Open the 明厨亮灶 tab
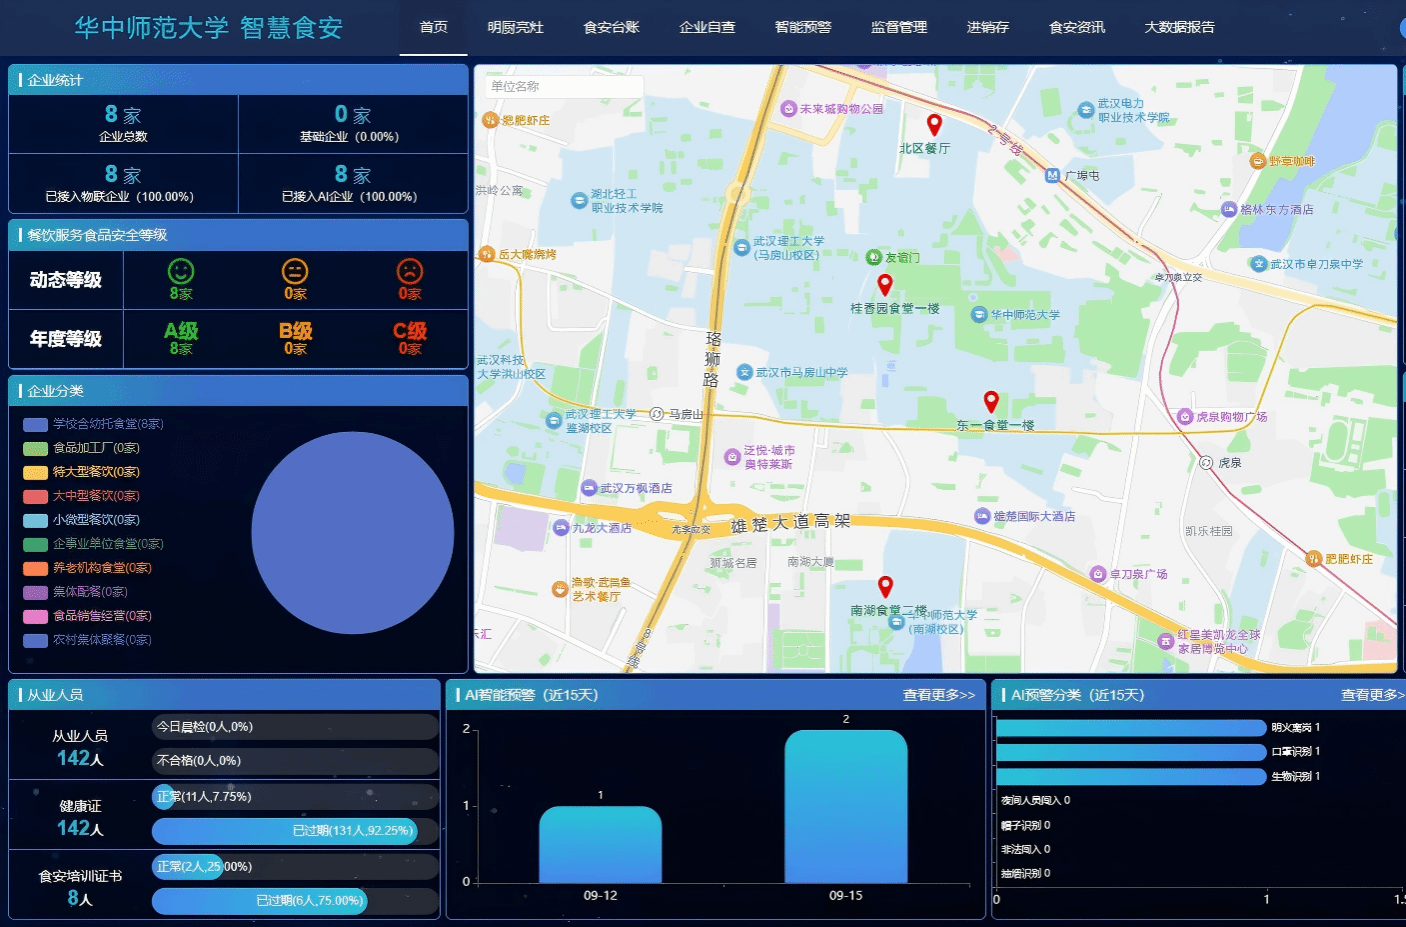The height and width of the screenshot is (927, 1406). pos(515,27)
